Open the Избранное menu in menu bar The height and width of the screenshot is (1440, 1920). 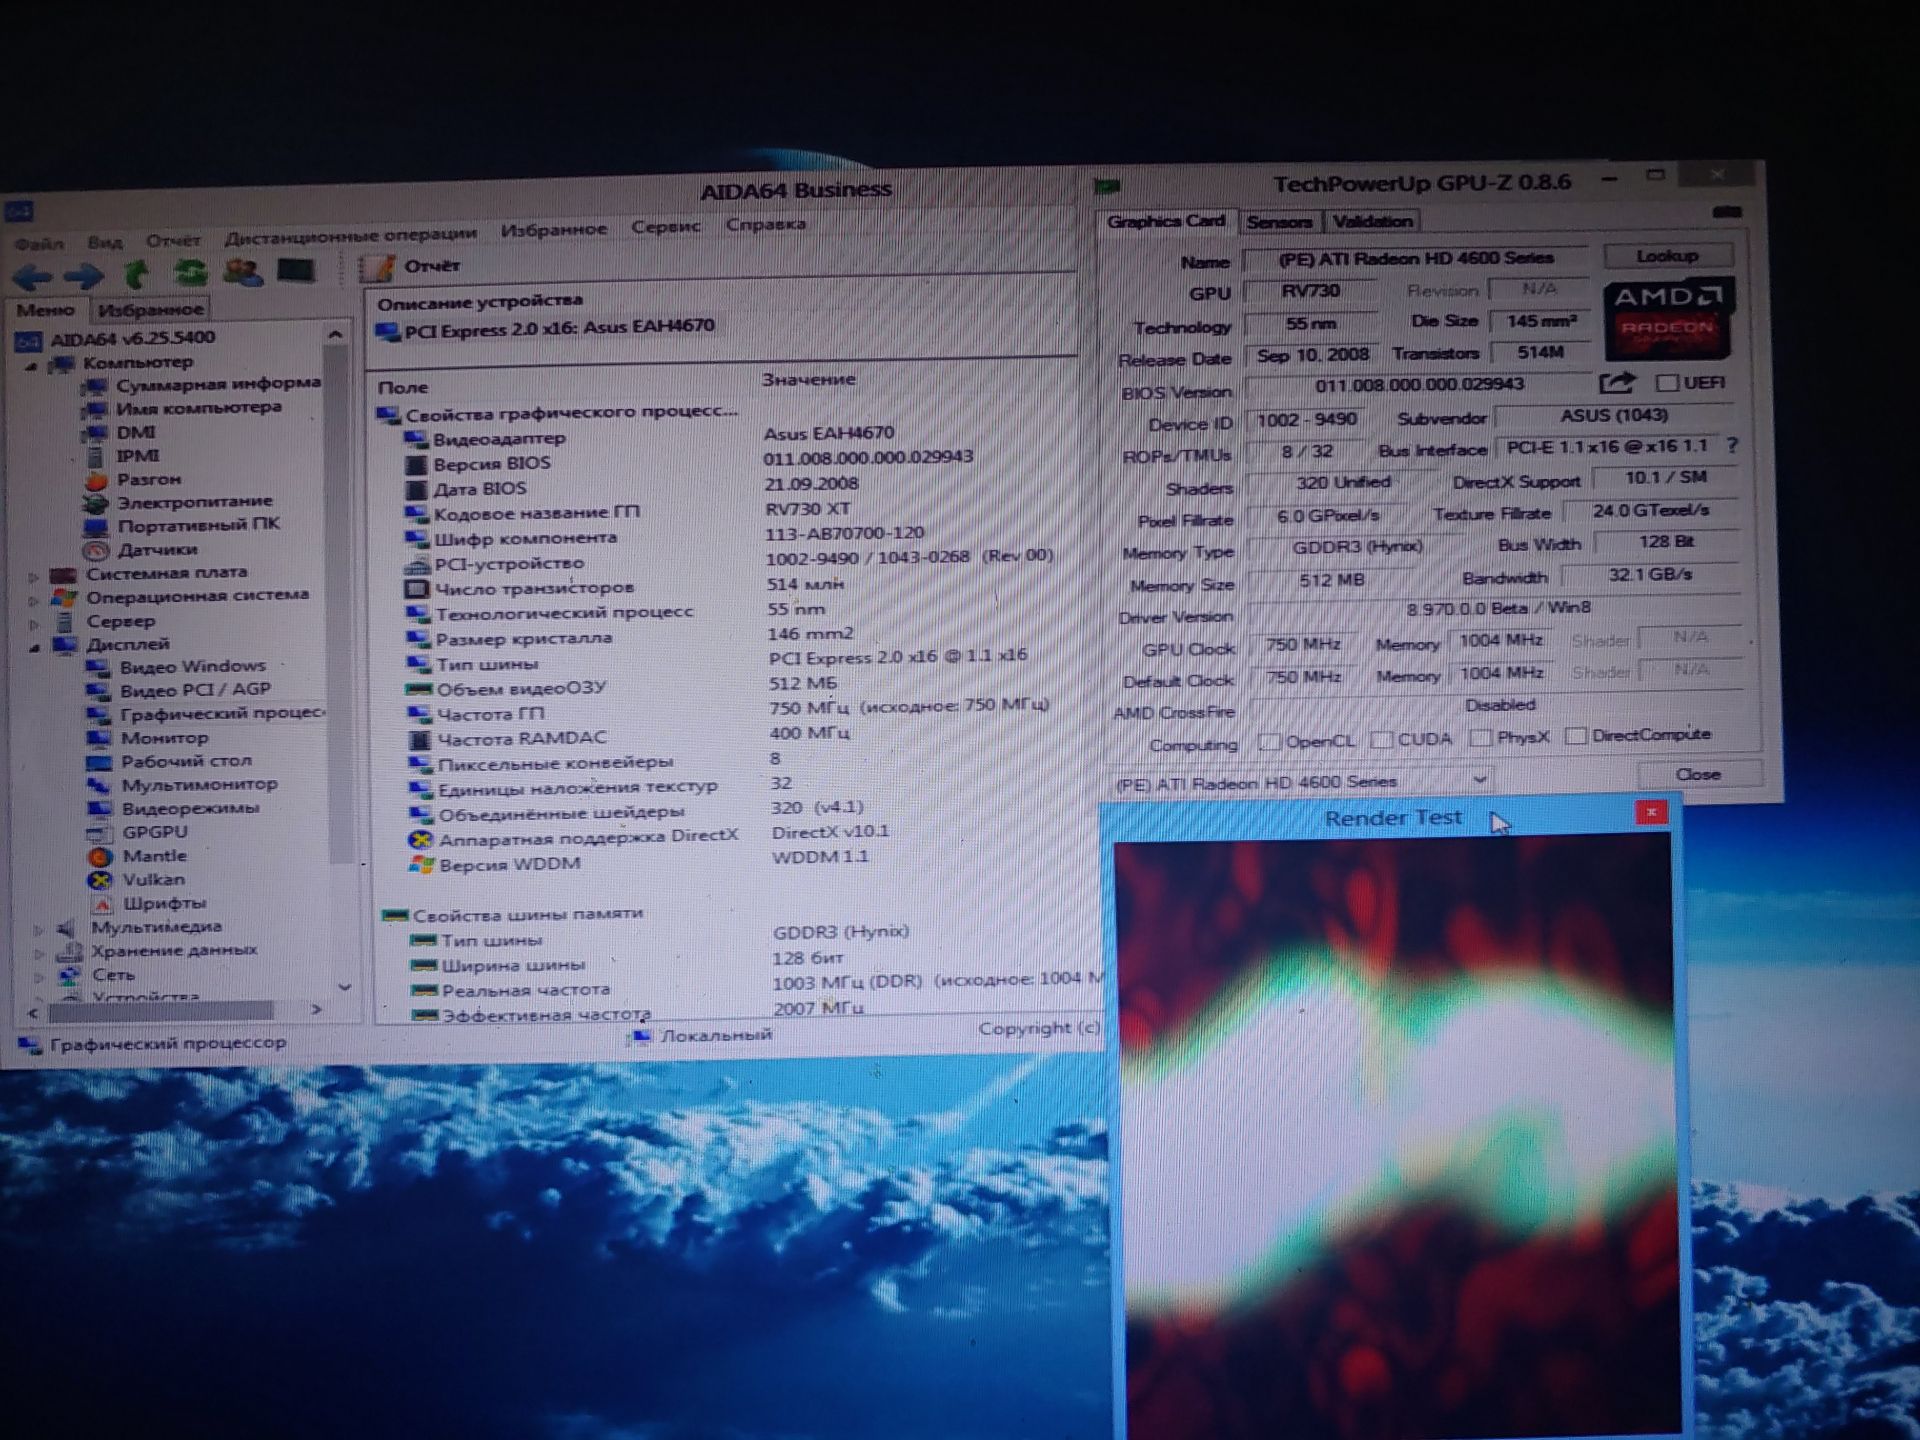[x=553, y=229]
